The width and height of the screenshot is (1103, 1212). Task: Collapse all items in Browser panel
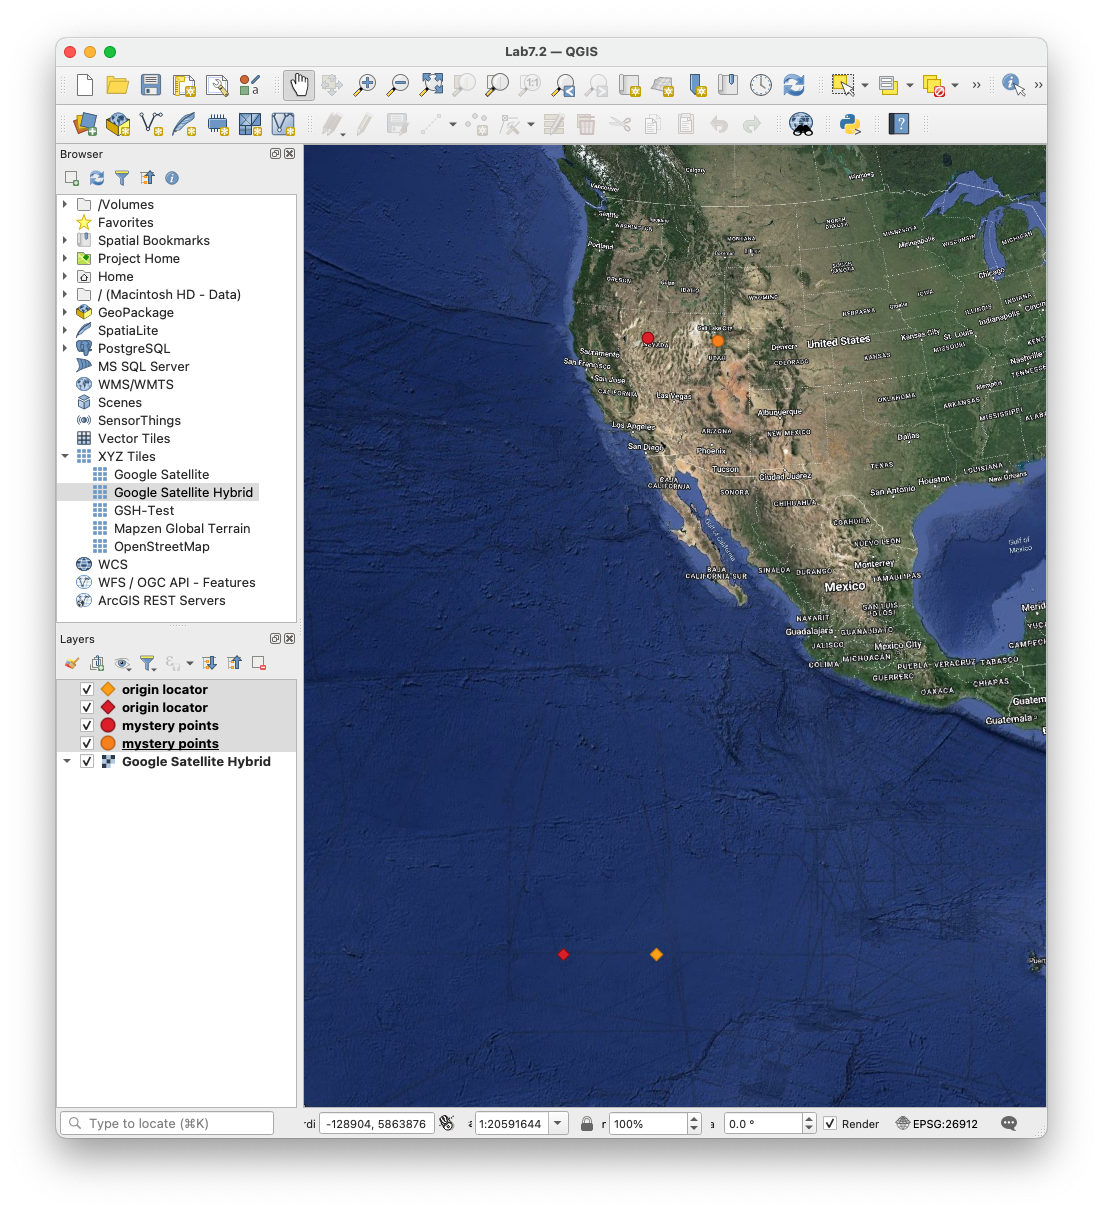pyautogui.click(x=147, y=178)
